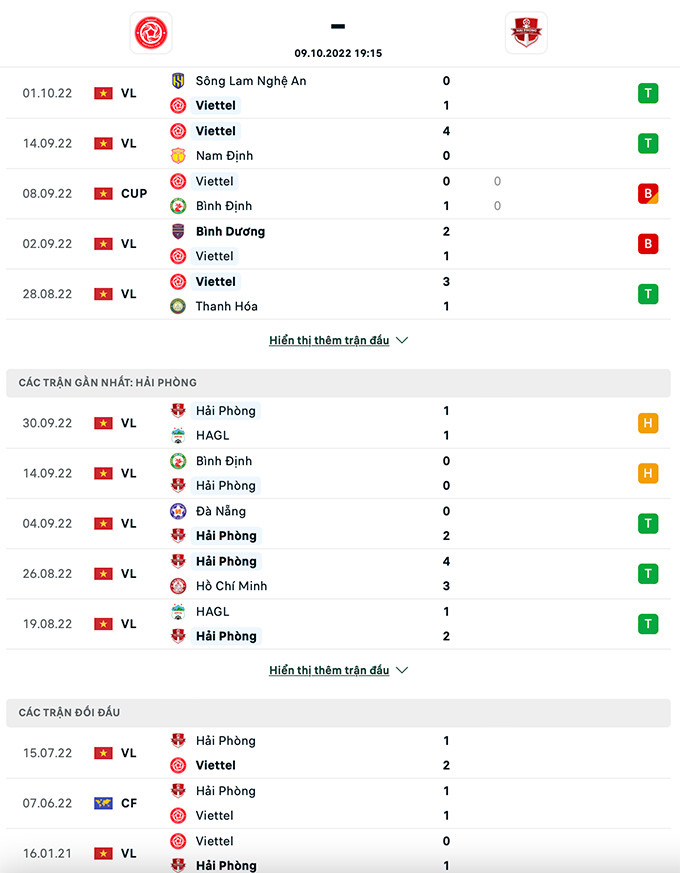Expand more Viettel matches with the first chevron
The width and height of the screenshot is (680, 873).
click(402, 340)
